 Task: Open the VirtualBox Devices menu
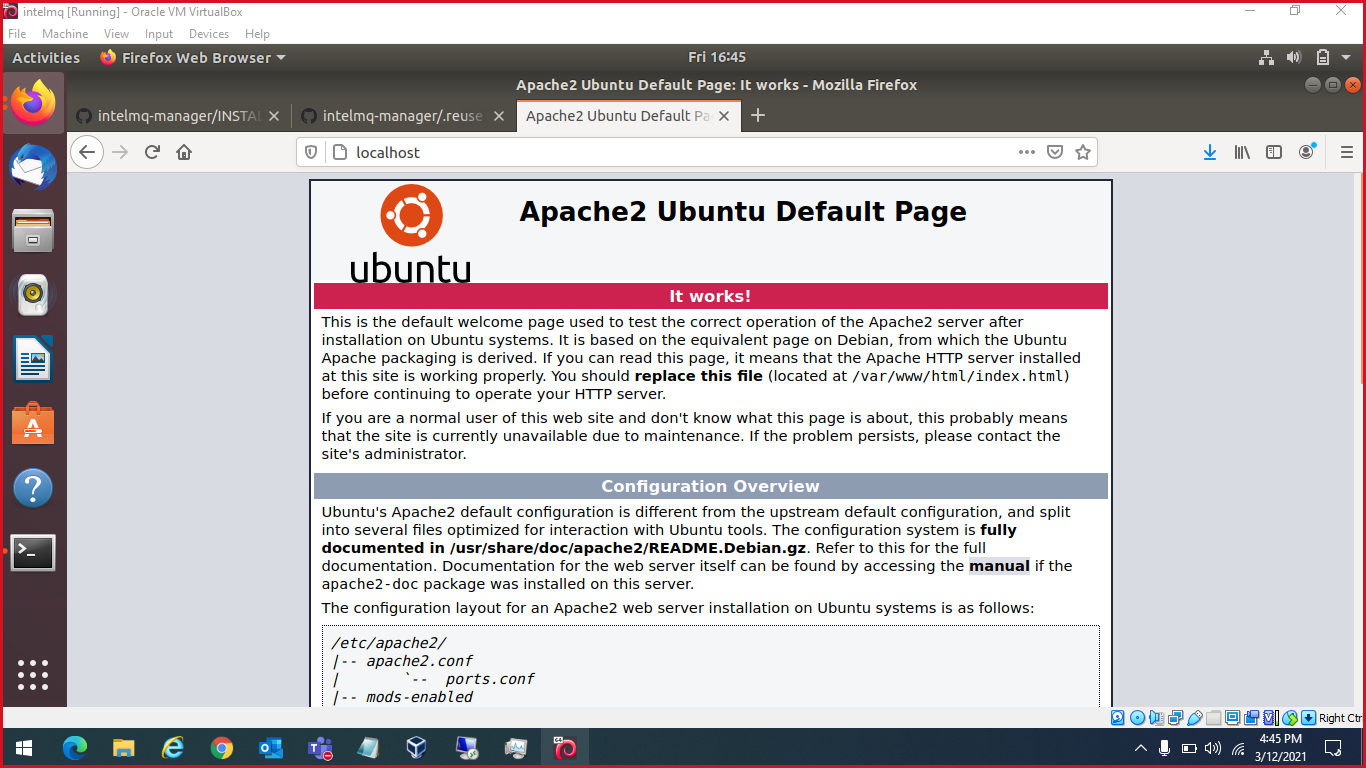pos(208,34)
